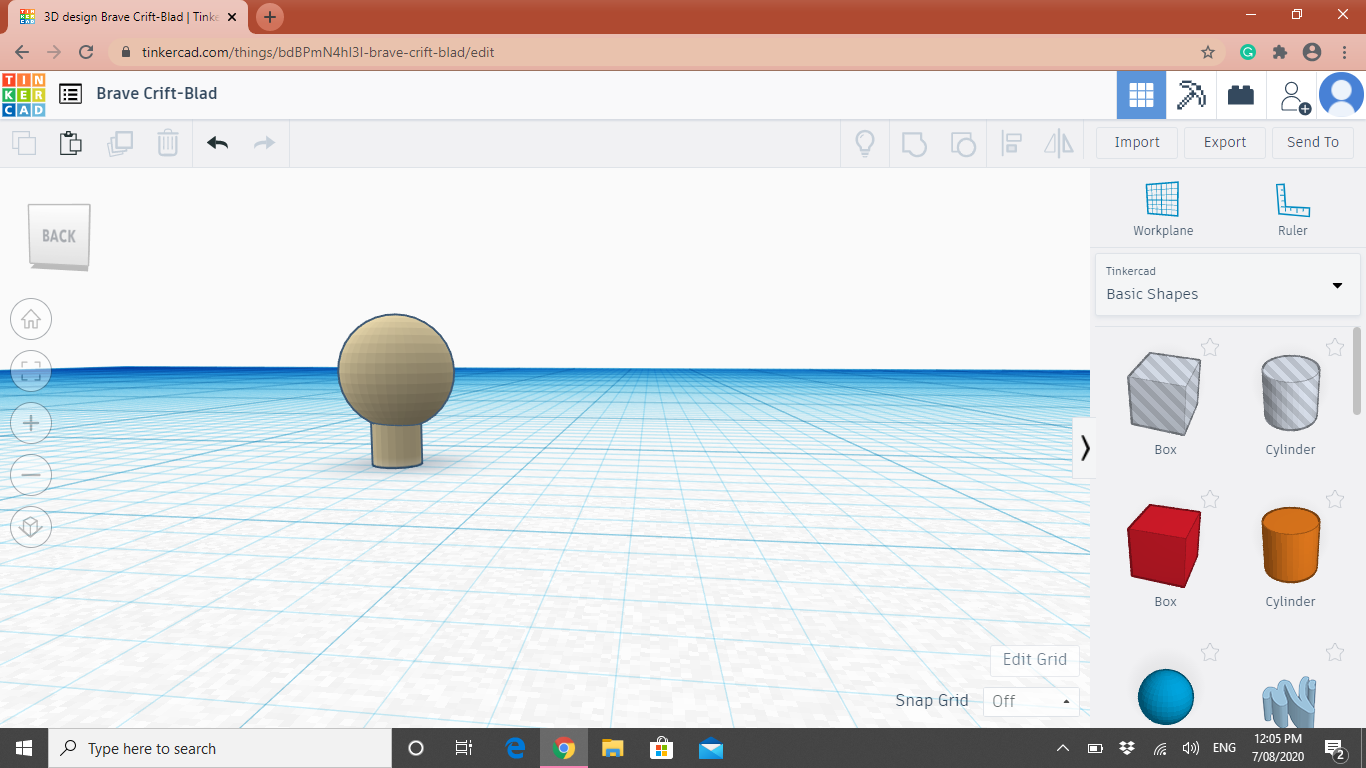Screen dimensions: 1366x768
Task: Open a new browser tab
Action: pyautogui.click(x=270, y=17)
